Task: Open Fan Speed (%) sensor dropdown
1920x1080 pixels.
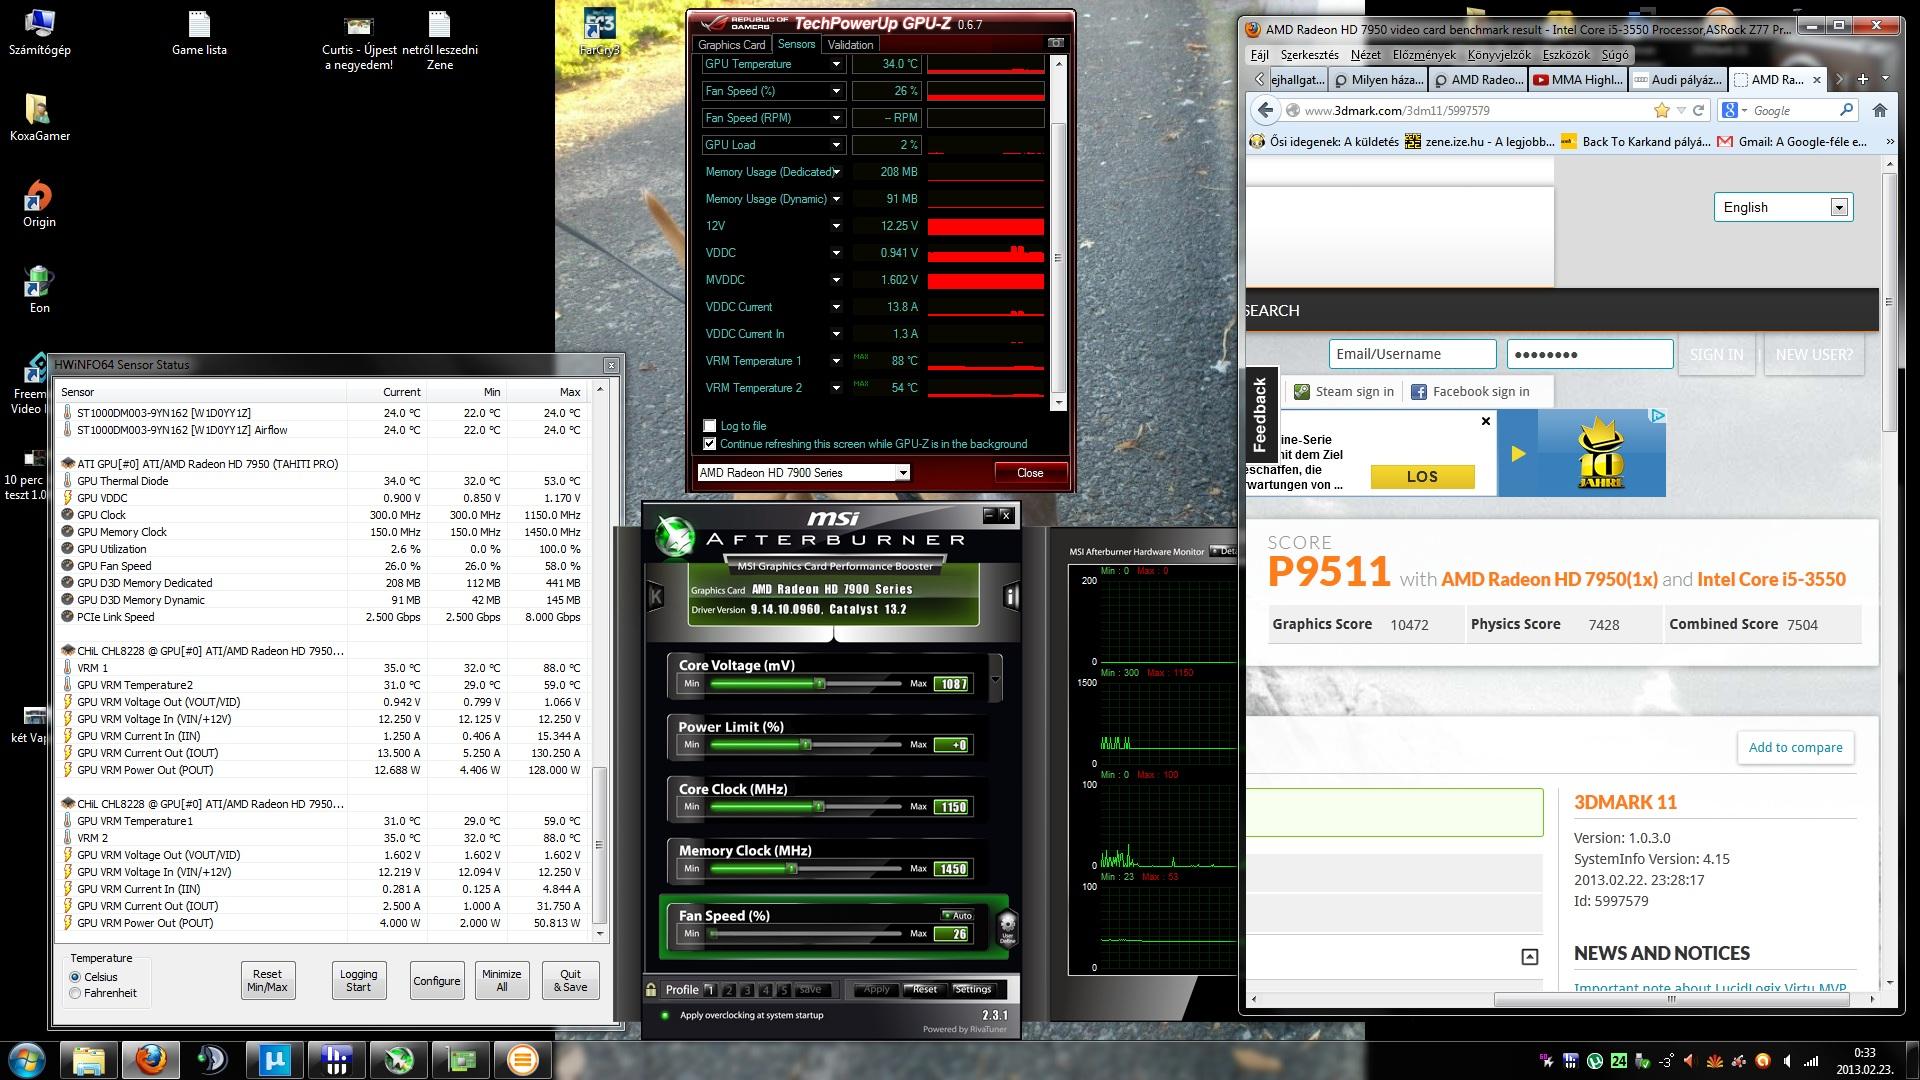Action: 836,91
